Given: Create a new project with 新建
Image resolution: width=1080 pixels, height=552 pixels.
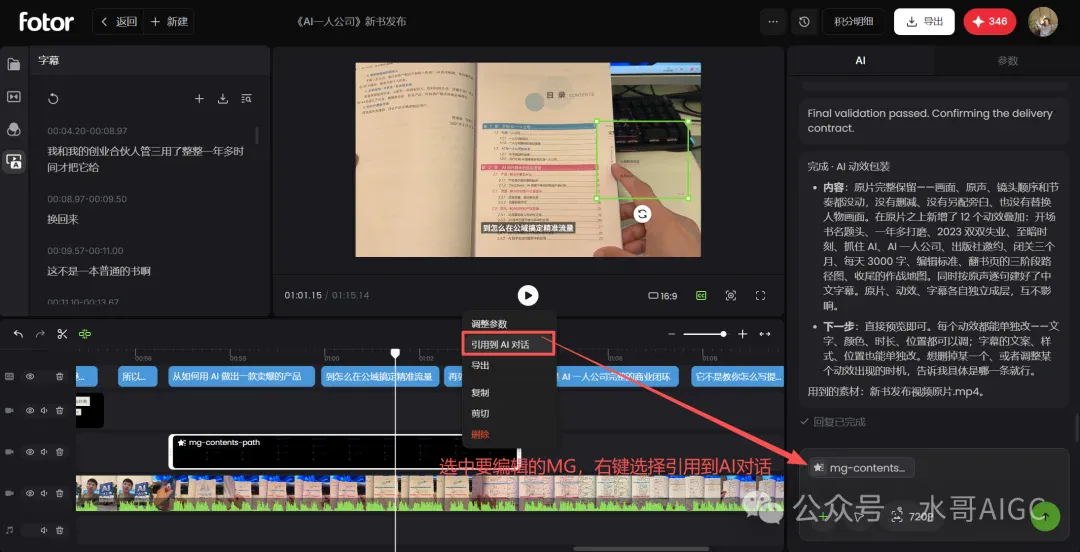Looking at the screenshot, I should [169, 21].
